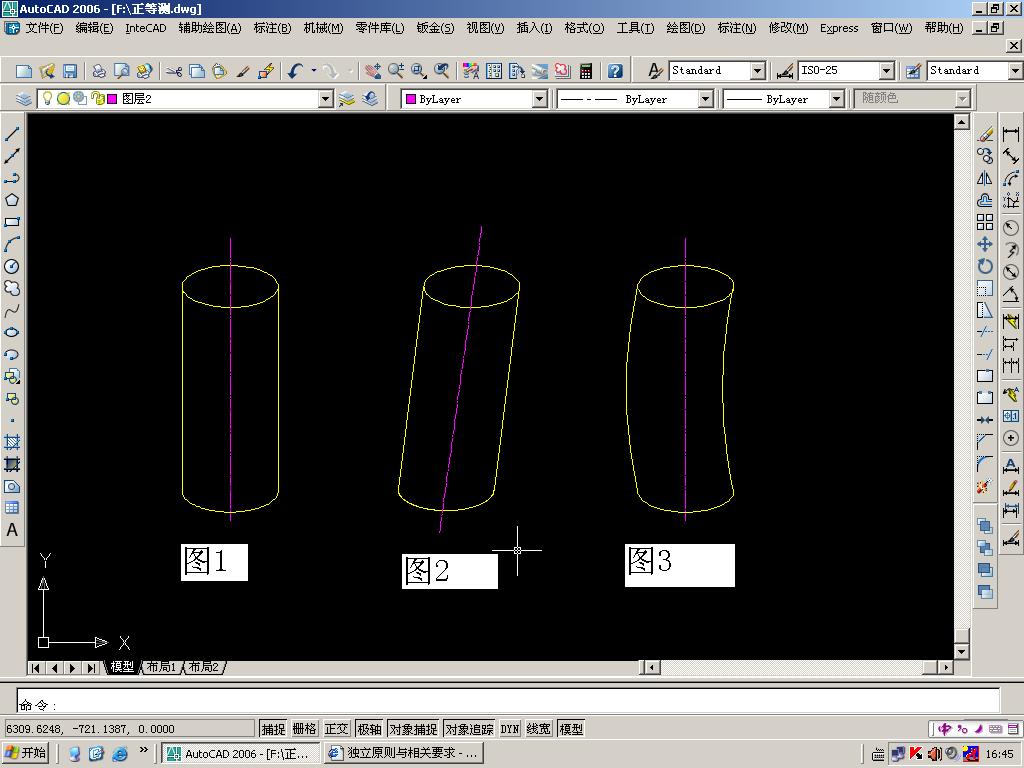This screenshot has height=768, width=1024.
Task: Open the 编辑(E) menu
Action: click(94, 28)
